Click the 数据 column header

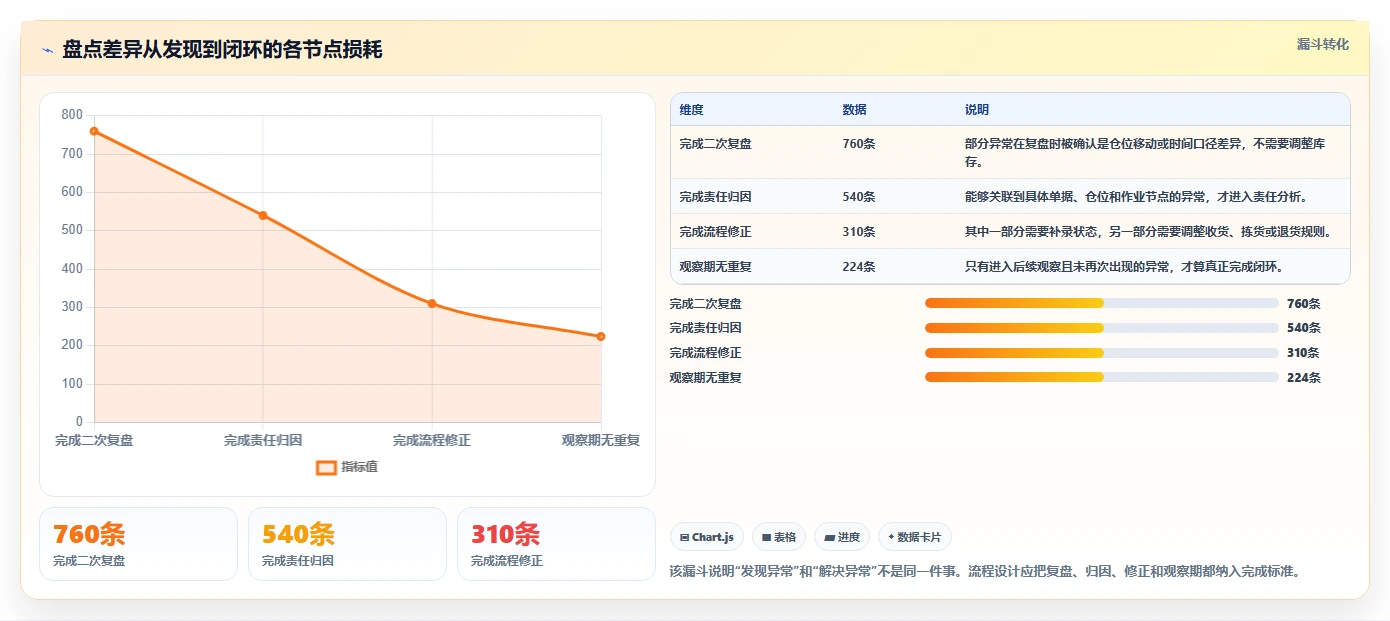tap(854, 110)
